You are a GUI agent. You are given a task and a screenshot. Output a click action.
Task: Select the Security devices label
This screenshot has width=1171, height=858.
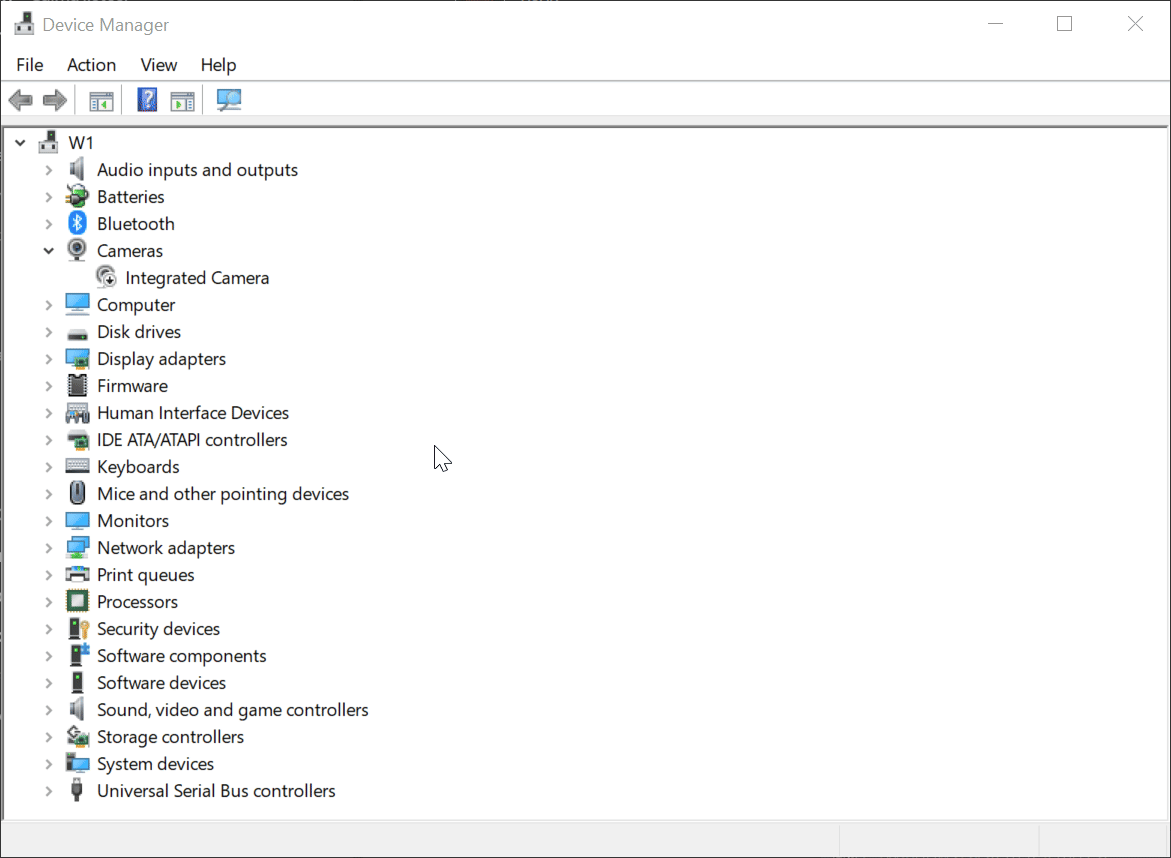point(158,629)
